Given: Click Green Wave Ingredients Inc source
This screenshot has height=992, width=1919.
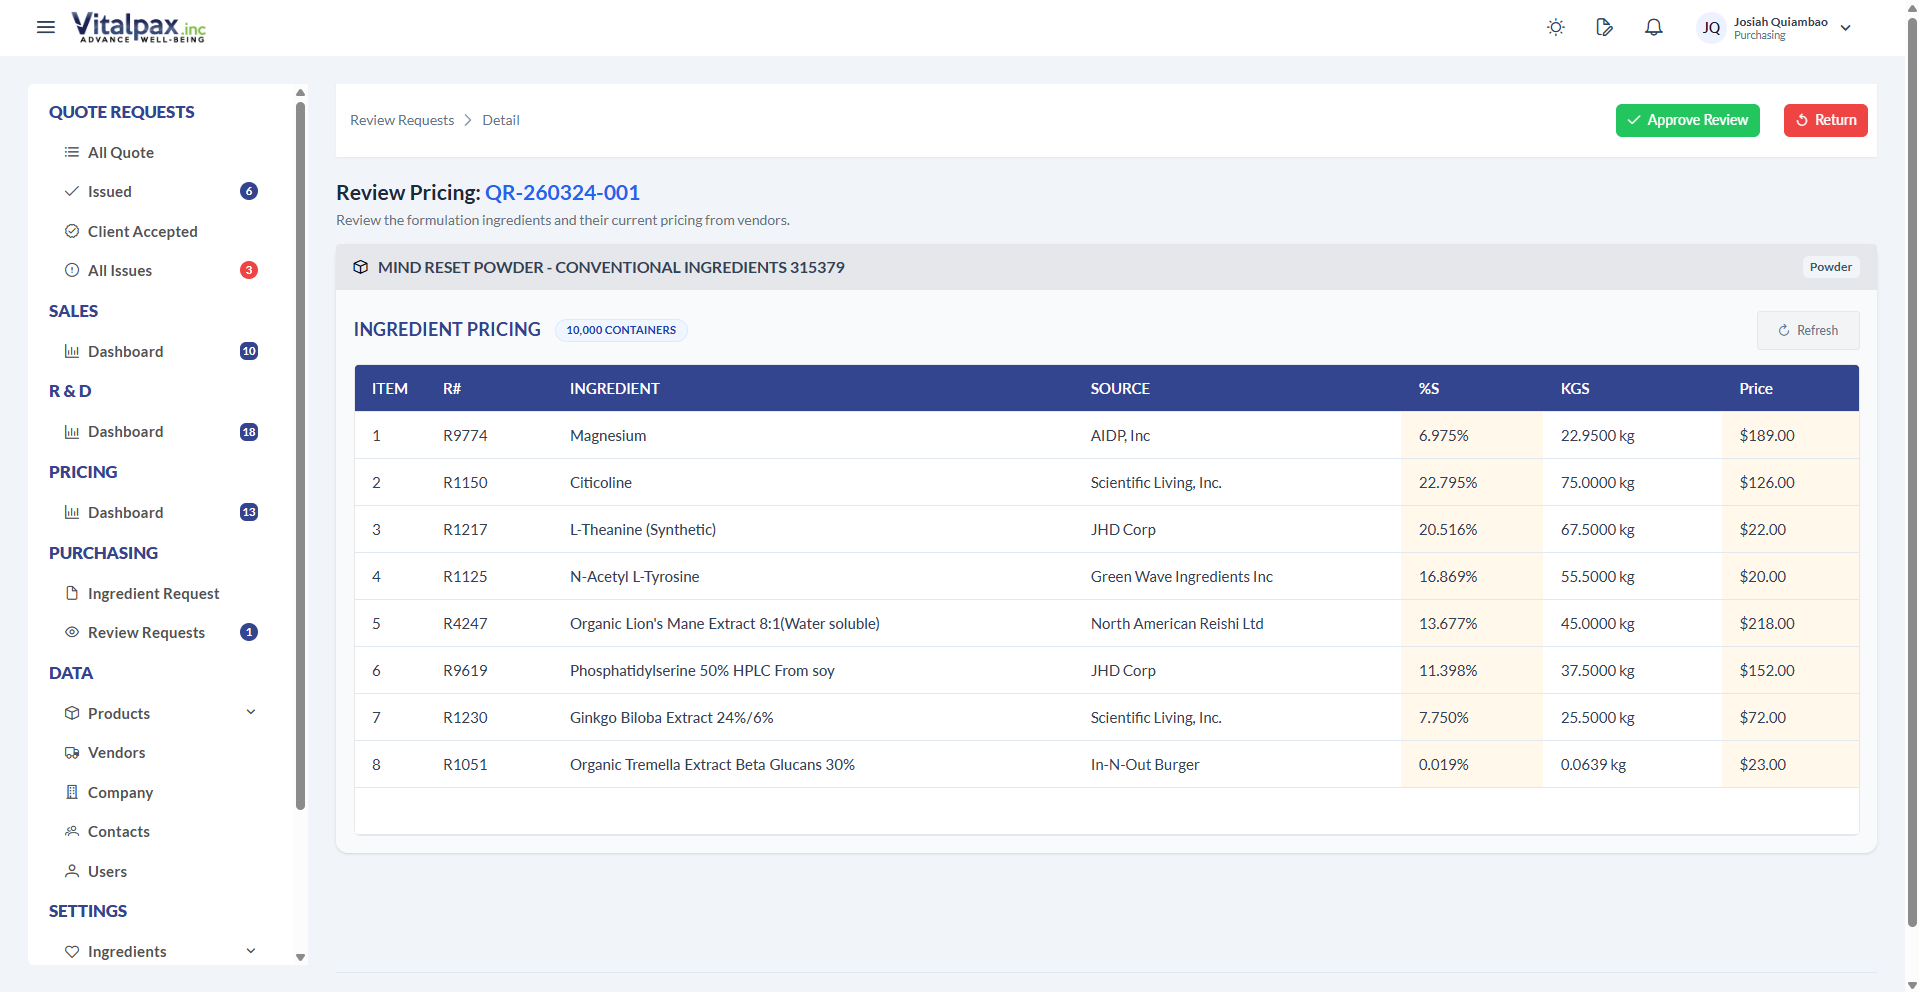Looking at the screenshot, I should tap(1181, 576).
